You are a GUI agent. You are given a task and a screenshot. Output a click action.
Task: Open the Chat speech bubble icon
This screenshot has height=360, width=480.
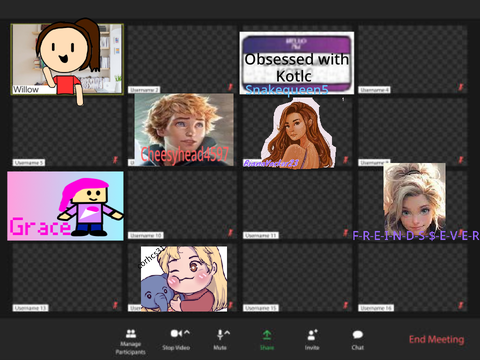coord(358,334)
